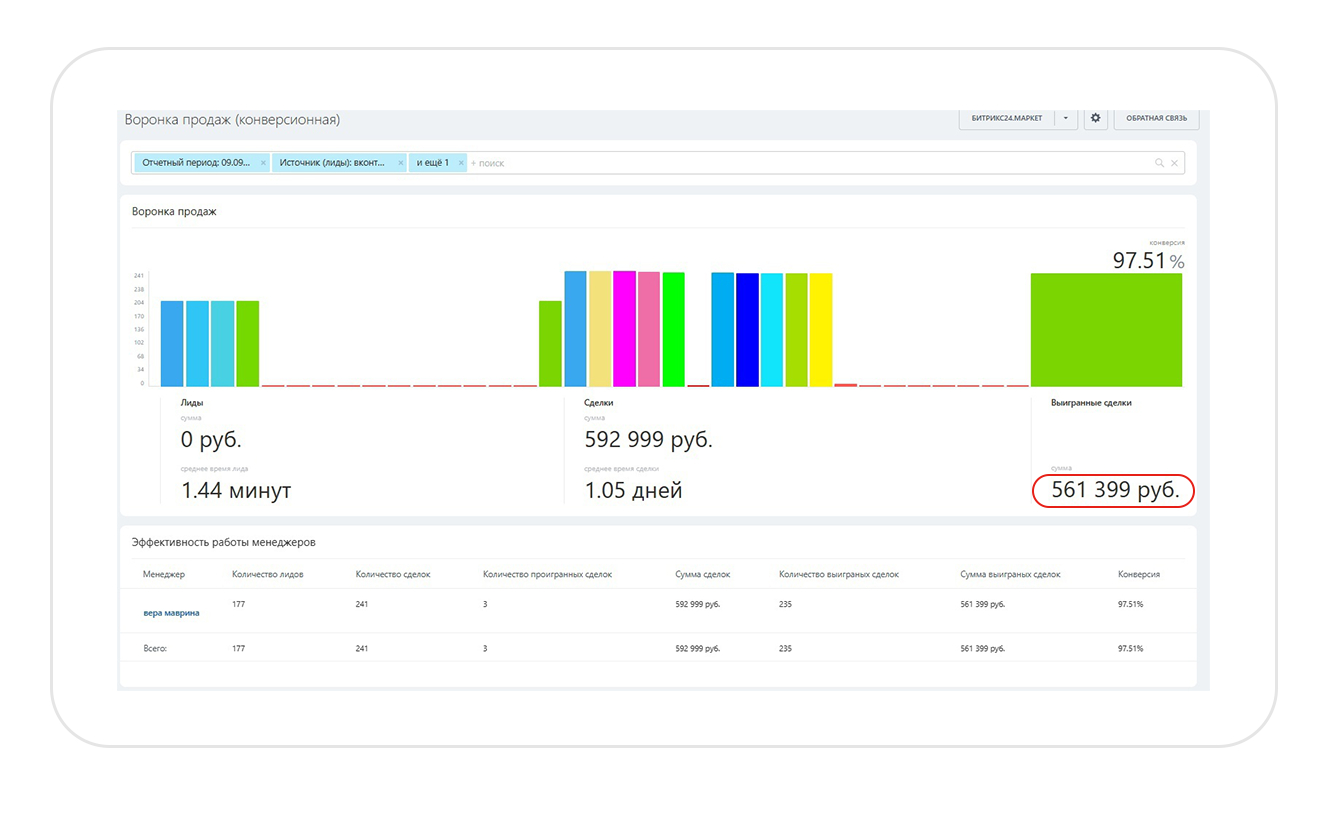Open the settings gear icon

1095,118
